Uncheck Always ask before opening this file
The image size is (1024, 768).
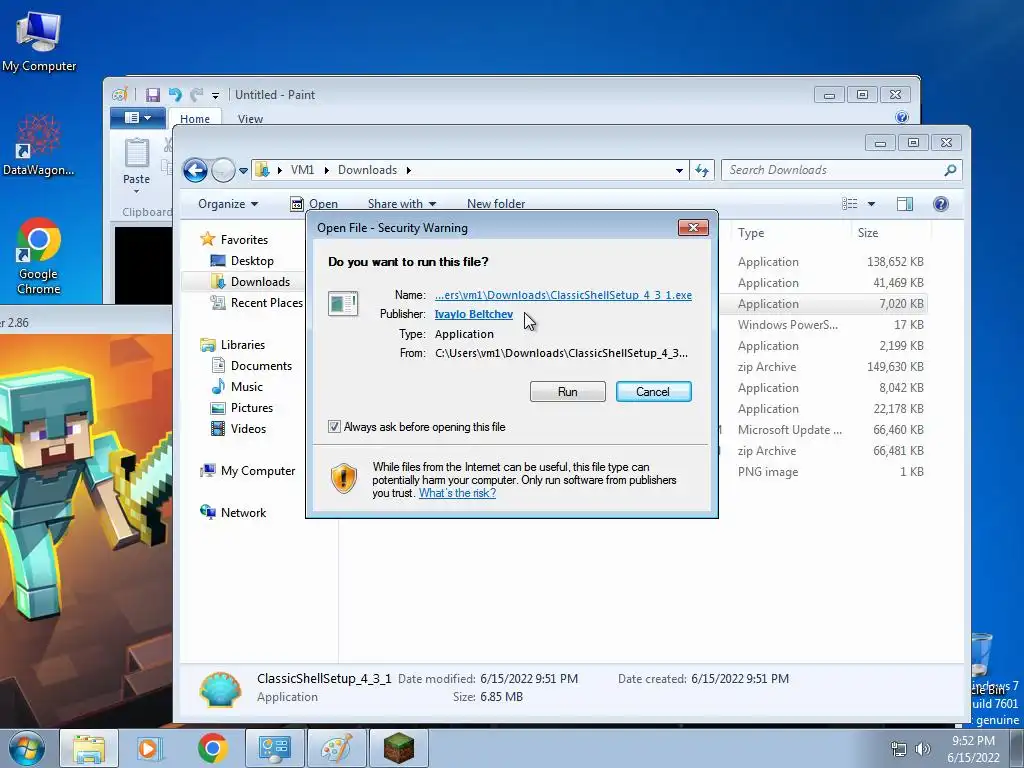(334, 427)
